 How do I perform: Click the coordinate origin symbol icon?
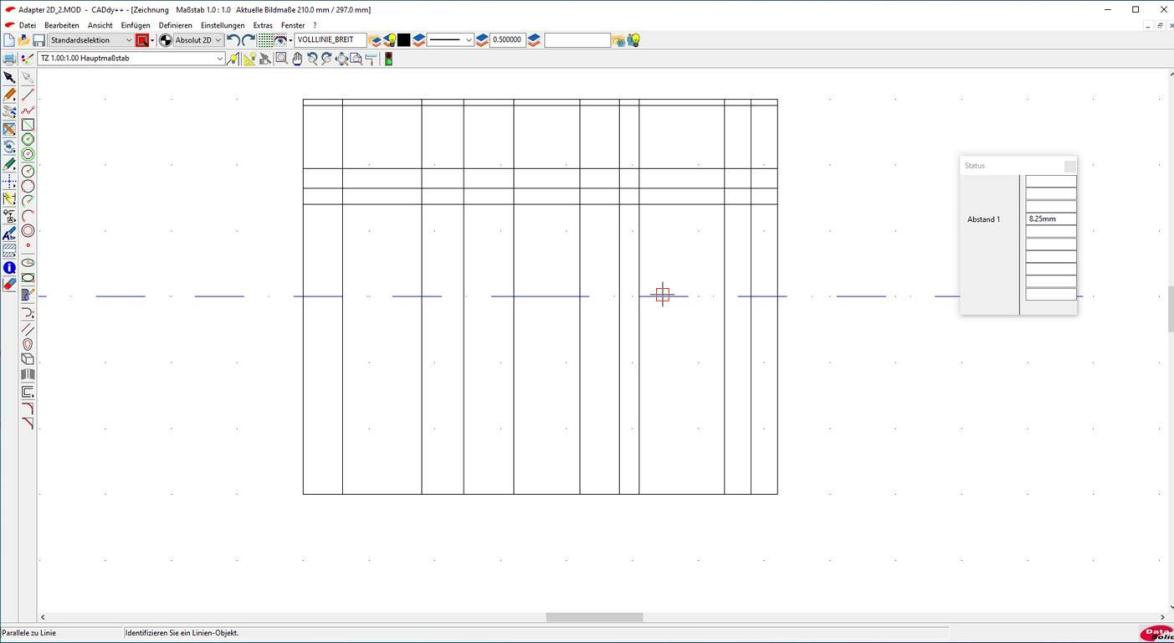(x=165, y=40)
